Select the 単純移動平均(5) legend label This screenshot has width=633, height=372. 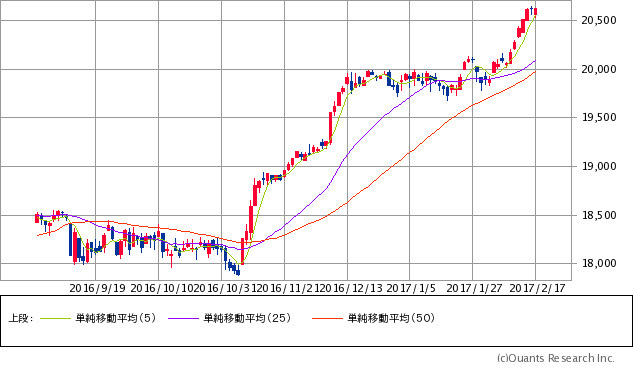click(x=116, y=318)
